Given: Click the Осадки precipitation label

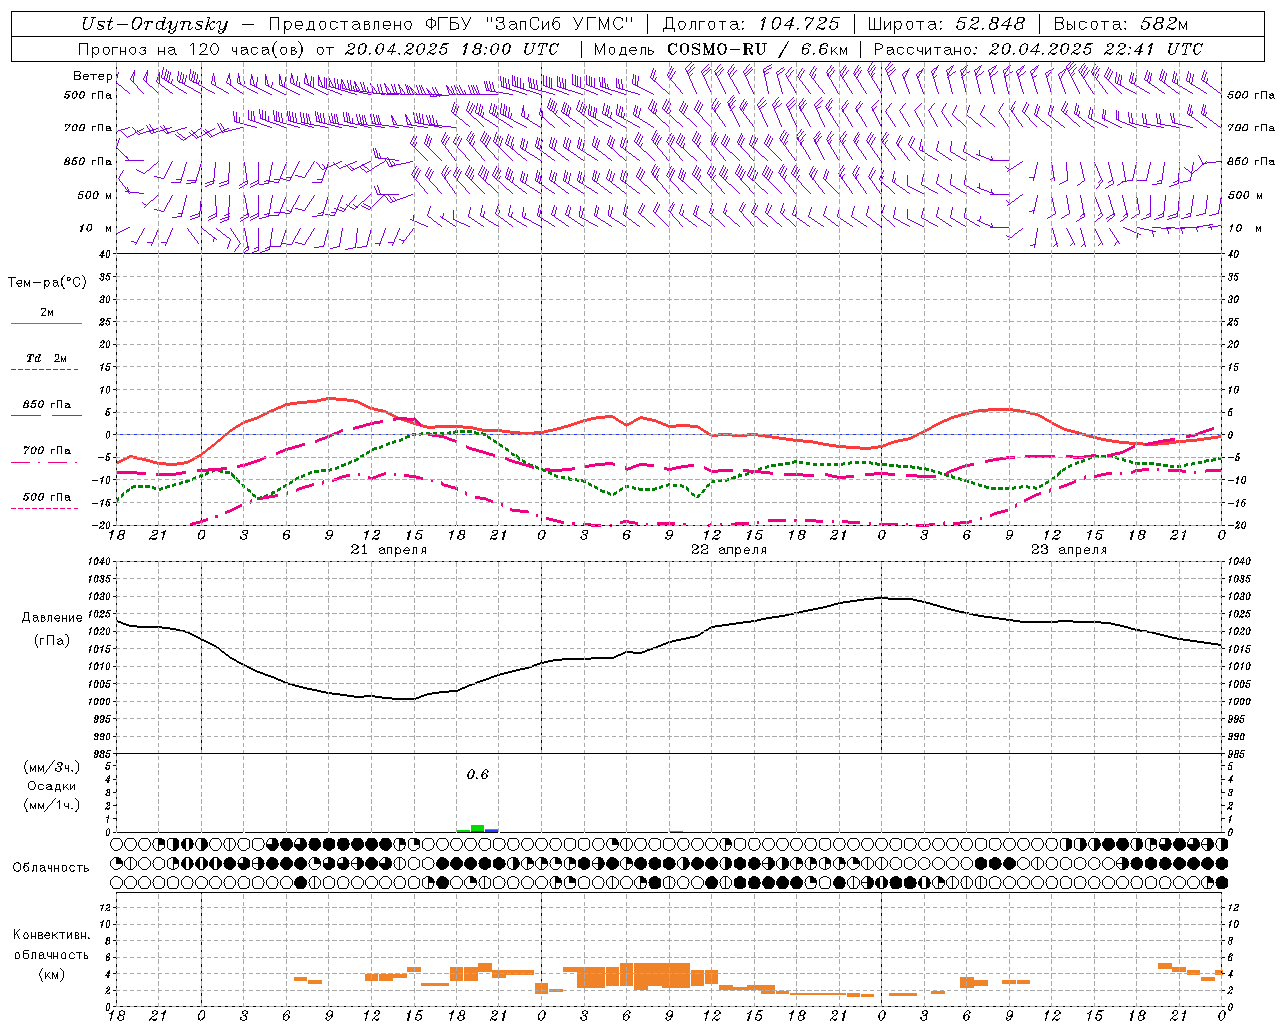Looking at the screenshot, I should (x=52, y=786).
